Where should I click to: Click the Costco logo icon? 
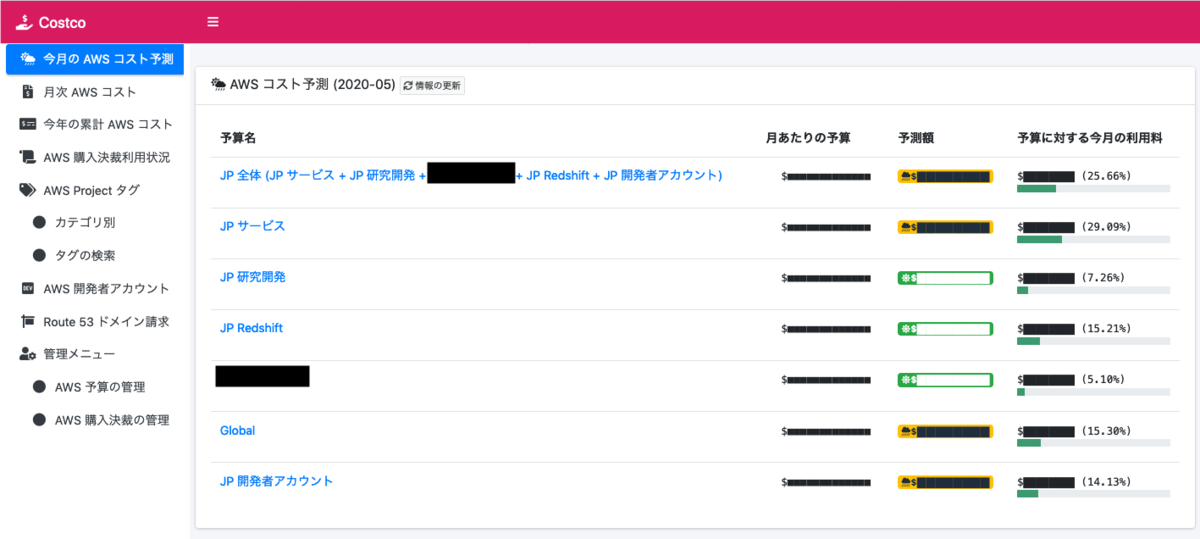click(x=22, y=21)
